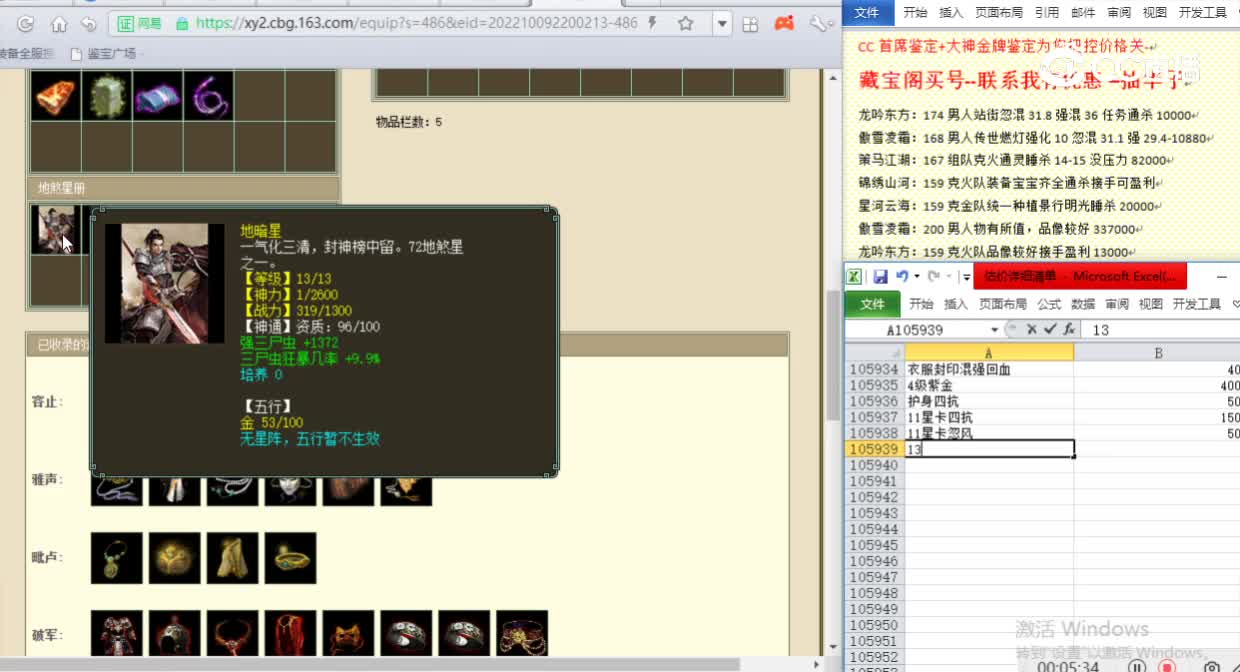Undo last action in Excel
The width and height of the screenshot is (1240, 672).
point(901,277)
